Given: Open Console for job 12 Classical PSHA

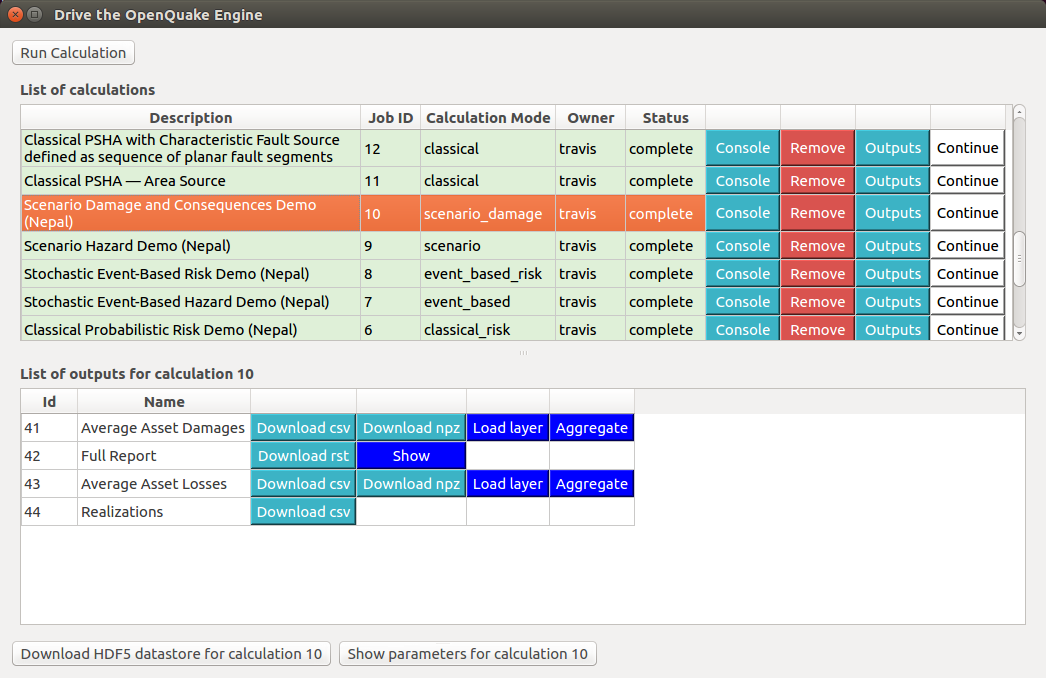Looking at the screenshot, I should tap(742, 147).
